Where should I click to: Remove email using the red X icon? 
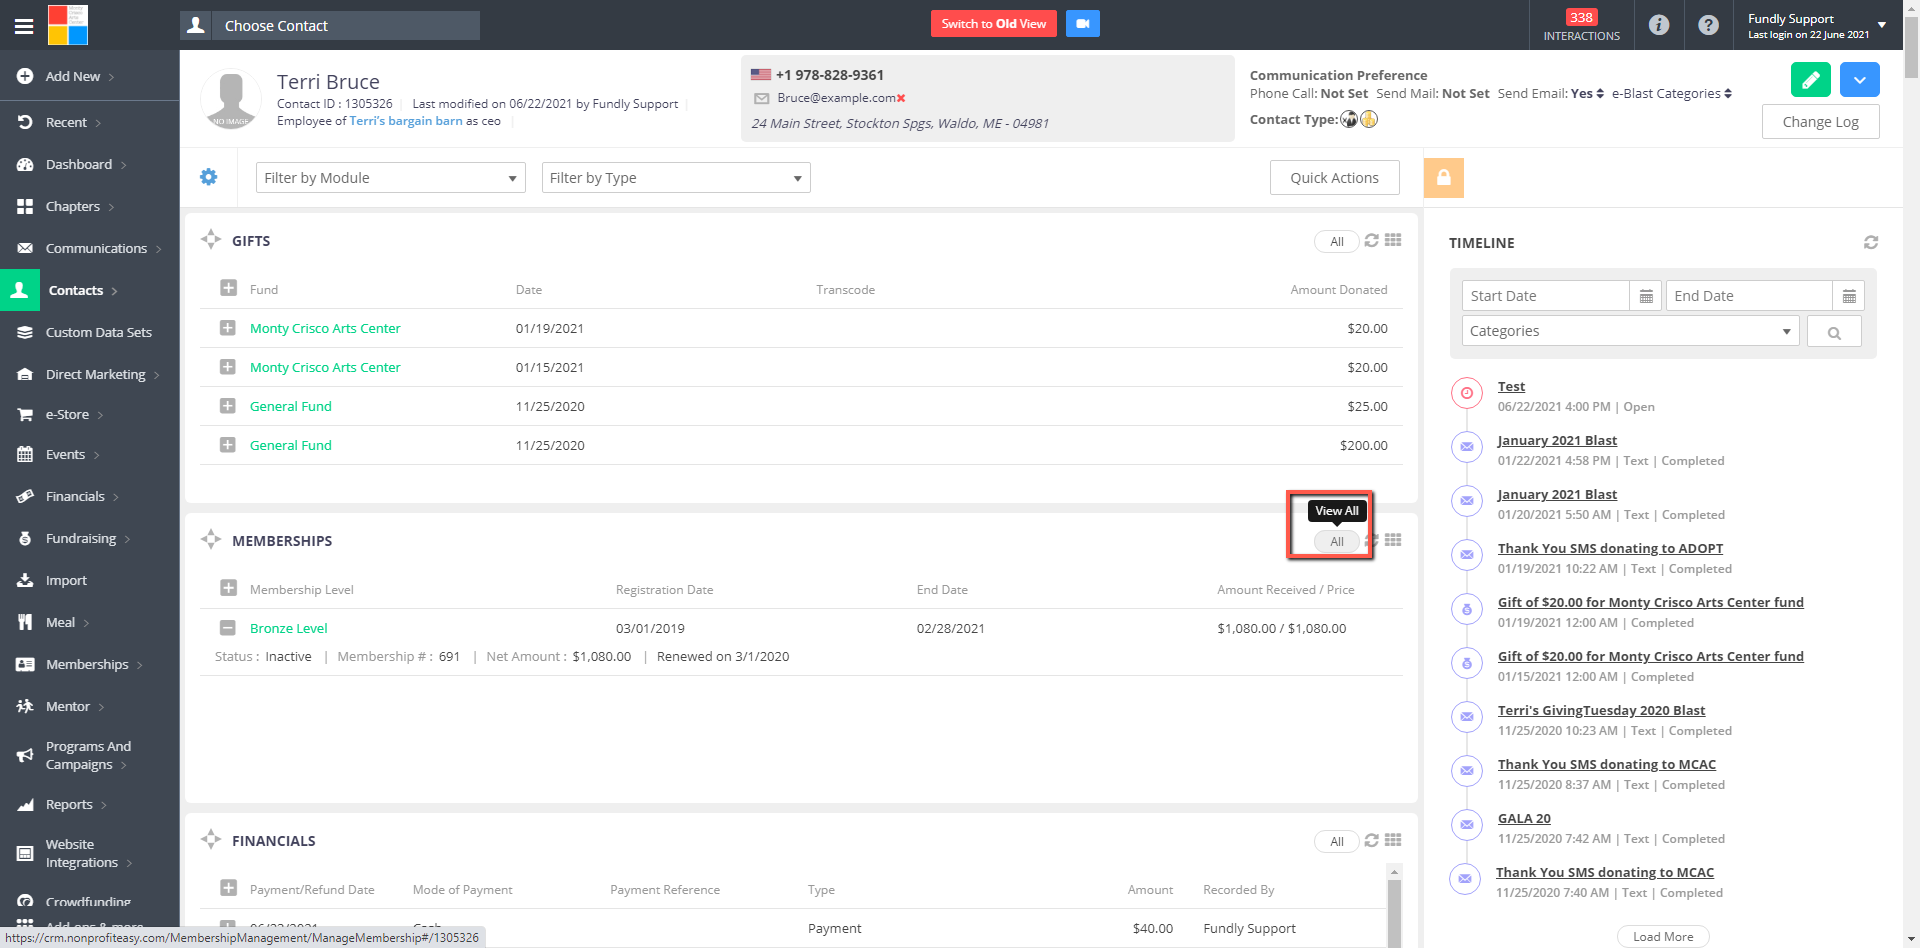click(901, 98)
